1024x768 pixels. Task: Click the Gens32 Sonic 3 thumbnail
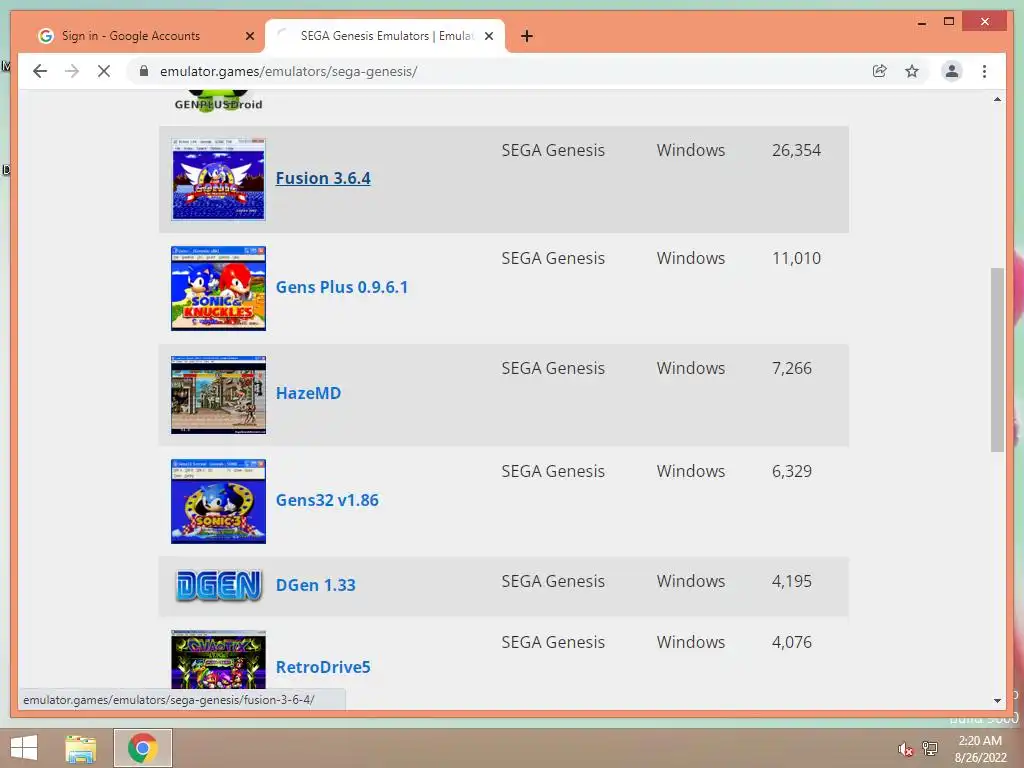(218, 501)
